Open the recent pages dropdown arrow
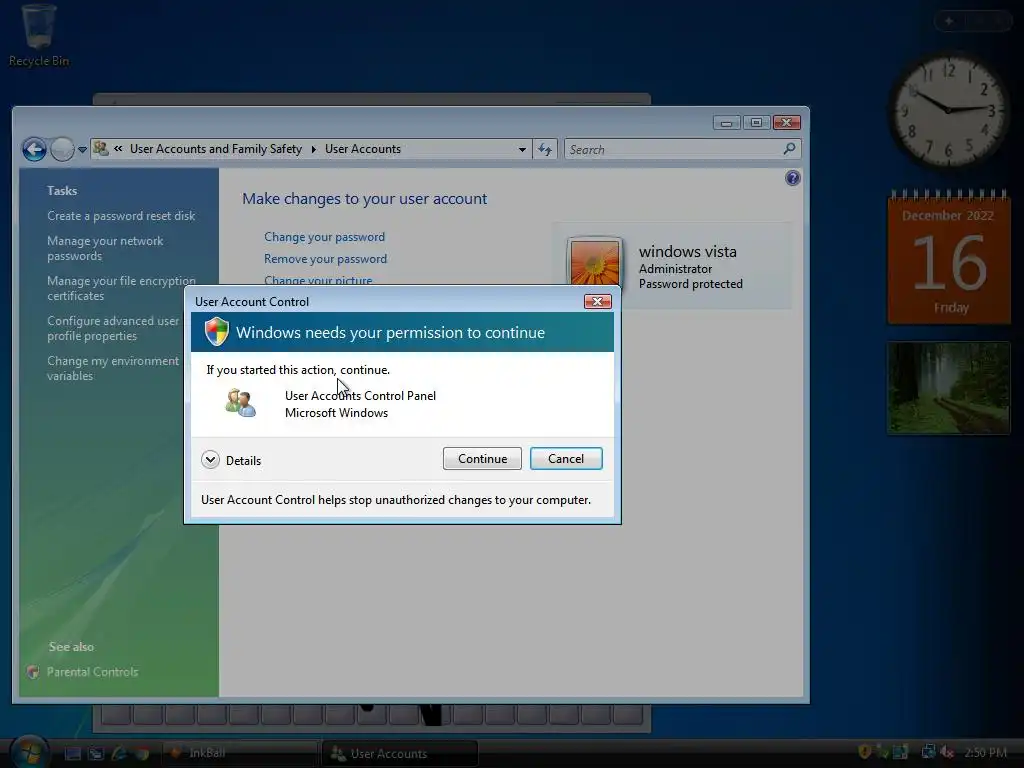The height and width of the screenshot is (768, 1024). 82,150
